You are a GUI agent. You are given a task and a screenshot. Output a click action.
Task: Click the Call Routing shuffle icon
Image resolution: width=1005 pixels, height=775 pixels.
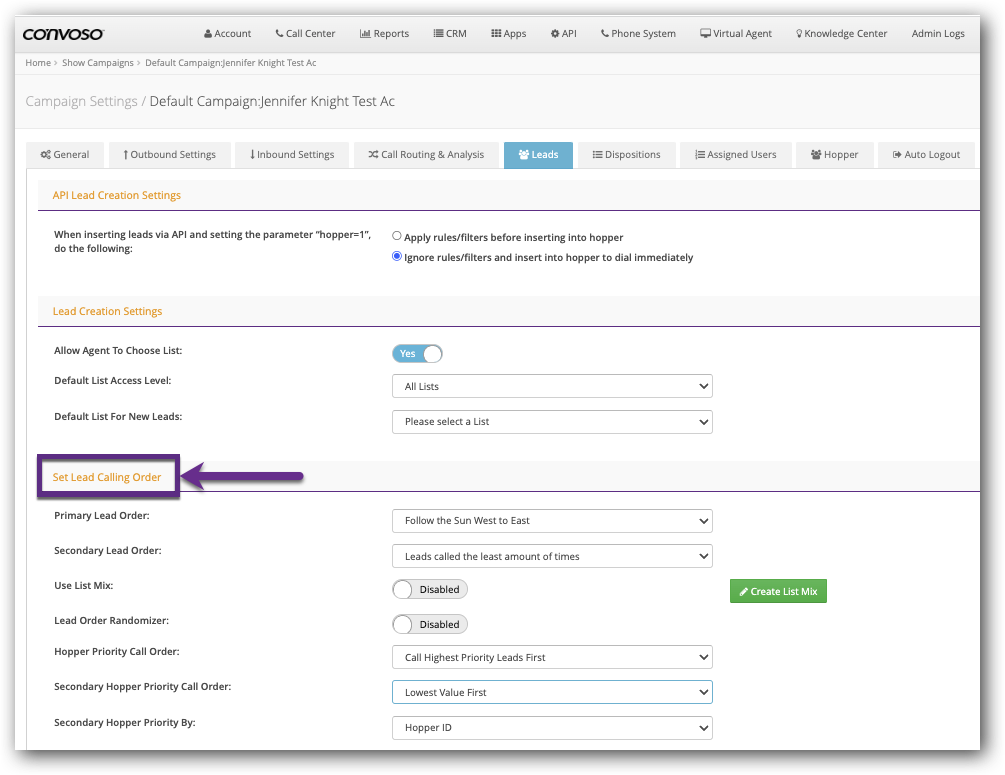373,154
